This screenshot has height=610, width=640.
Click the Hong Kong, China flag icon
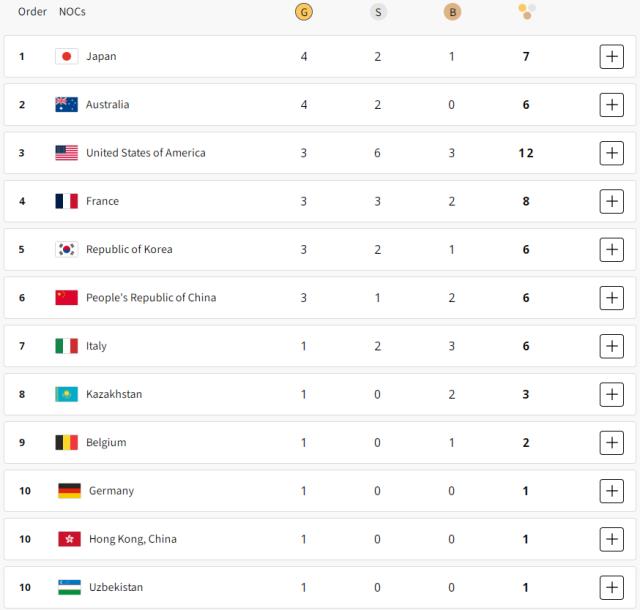(x=69, y=539)
